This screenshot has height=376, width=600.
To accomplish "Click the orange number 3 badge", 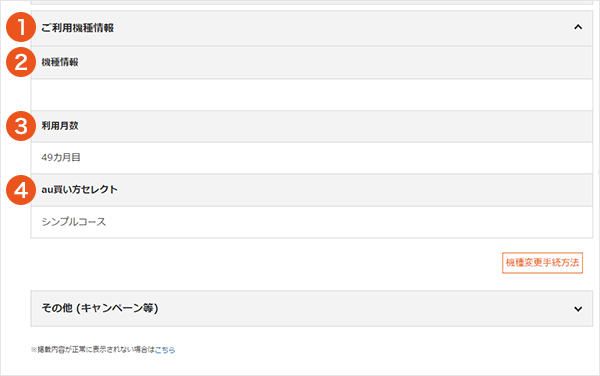I will (x=21, y=126).
